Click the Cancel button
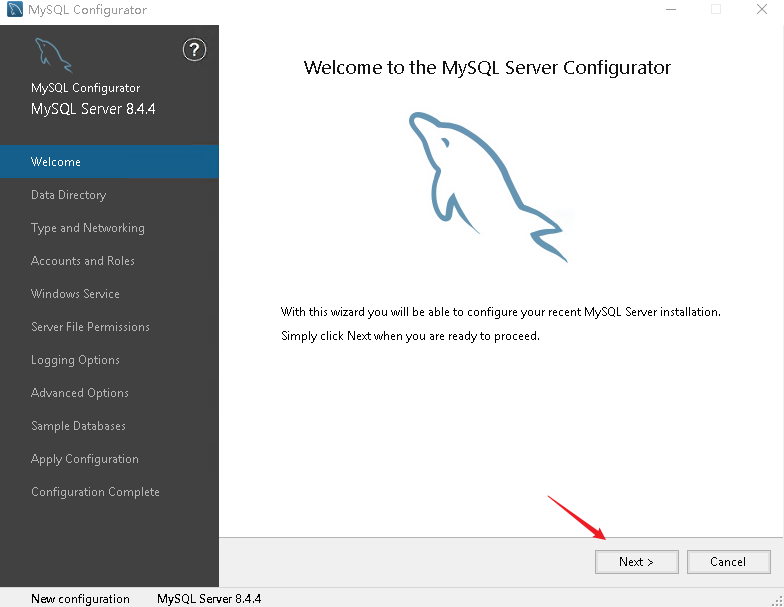 tap(728, 562)
